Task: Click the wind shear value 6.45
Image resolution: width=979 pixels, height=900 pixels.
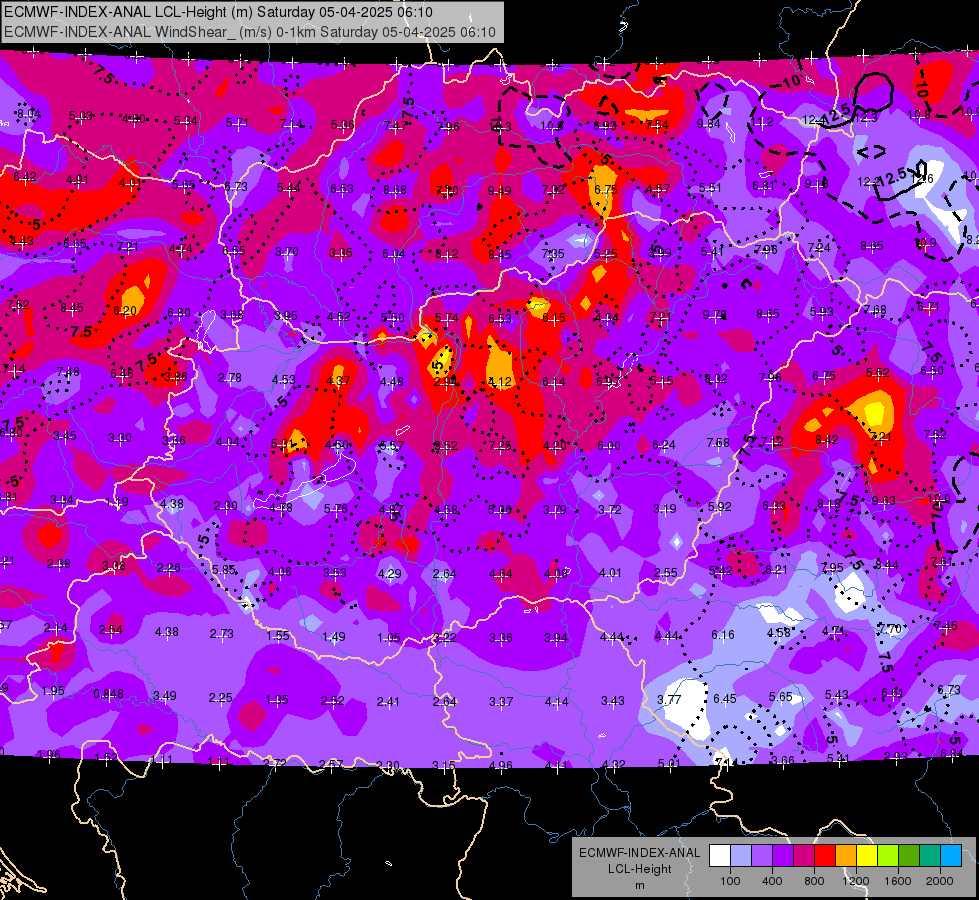Action: point(725,698)
